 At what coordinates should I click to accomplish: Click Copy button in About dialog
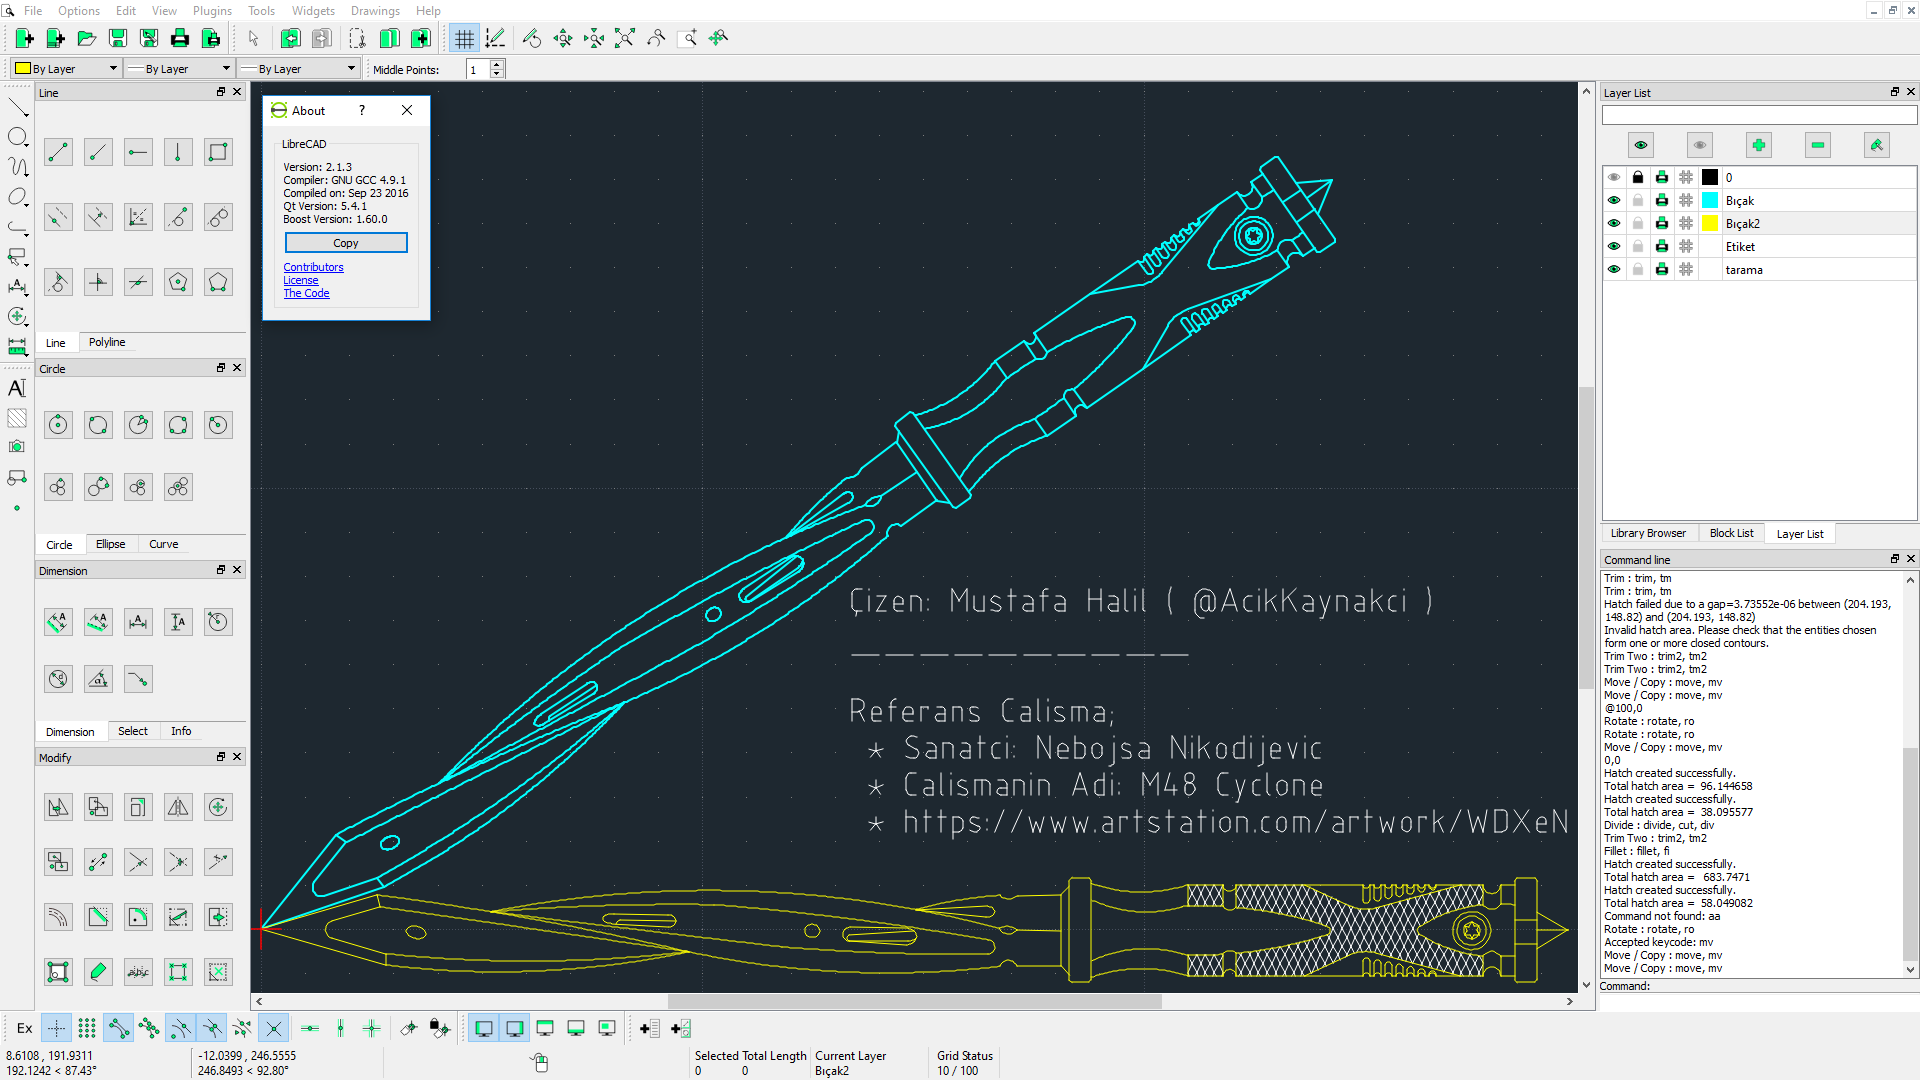point(346,243)
